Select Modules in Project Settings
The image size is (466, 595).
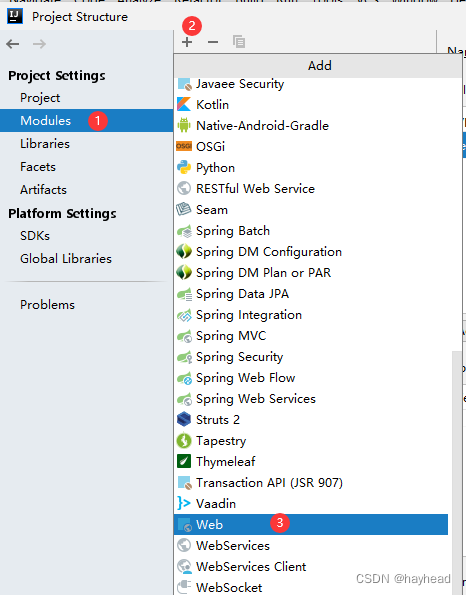(87, 121)
